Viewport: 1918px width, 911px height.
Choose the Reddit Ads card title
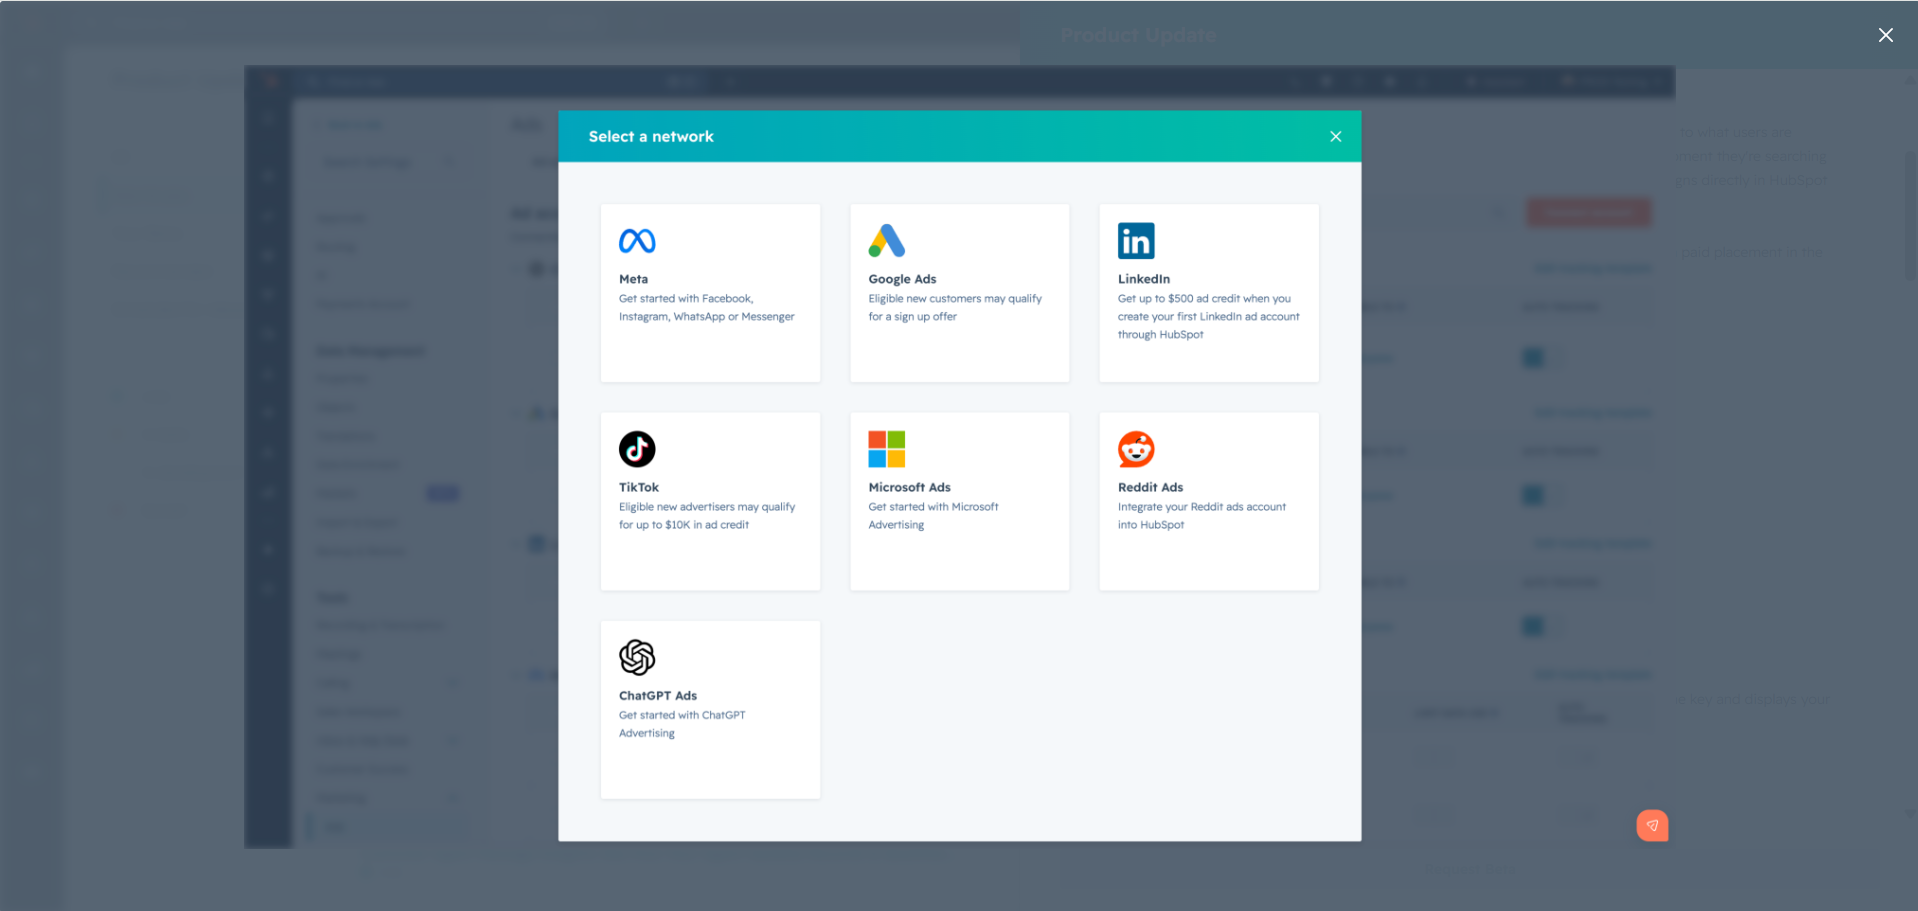(x=1150, y=487)
